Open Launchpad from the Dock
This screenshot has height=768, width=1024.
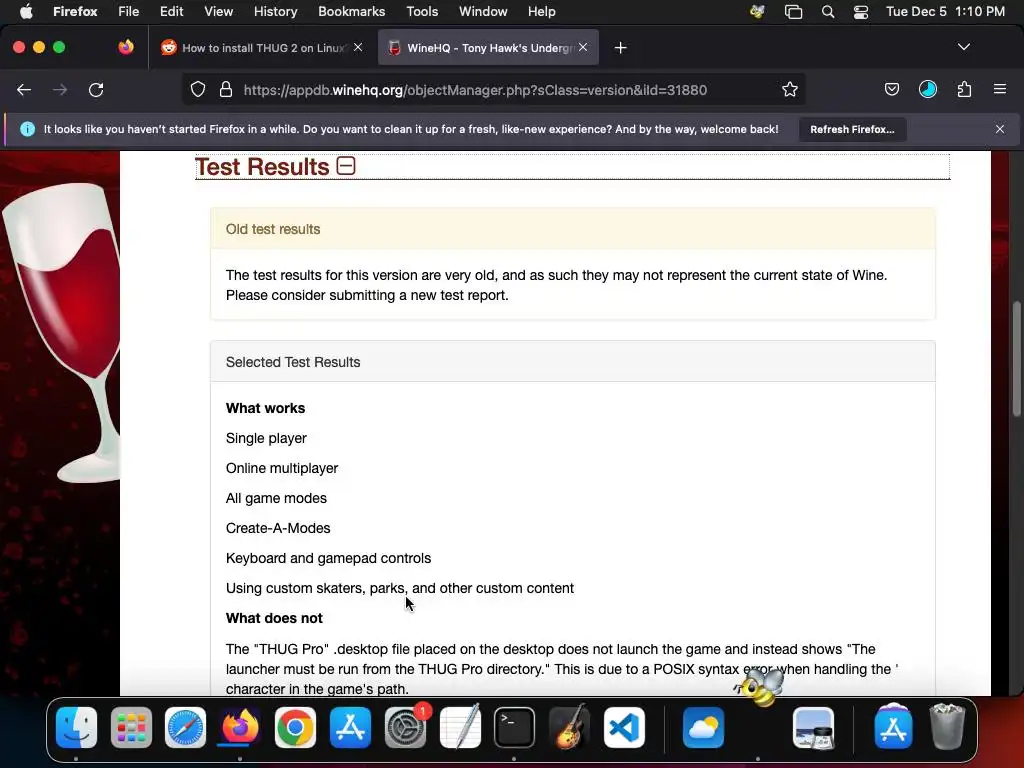click(x=131, y=727)
